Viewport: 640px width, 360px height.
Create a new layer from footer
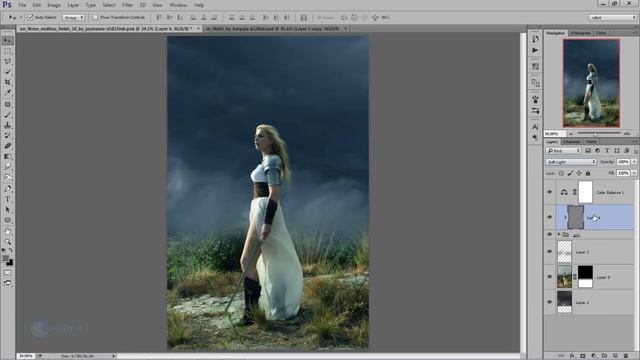[x=615, y=356]
